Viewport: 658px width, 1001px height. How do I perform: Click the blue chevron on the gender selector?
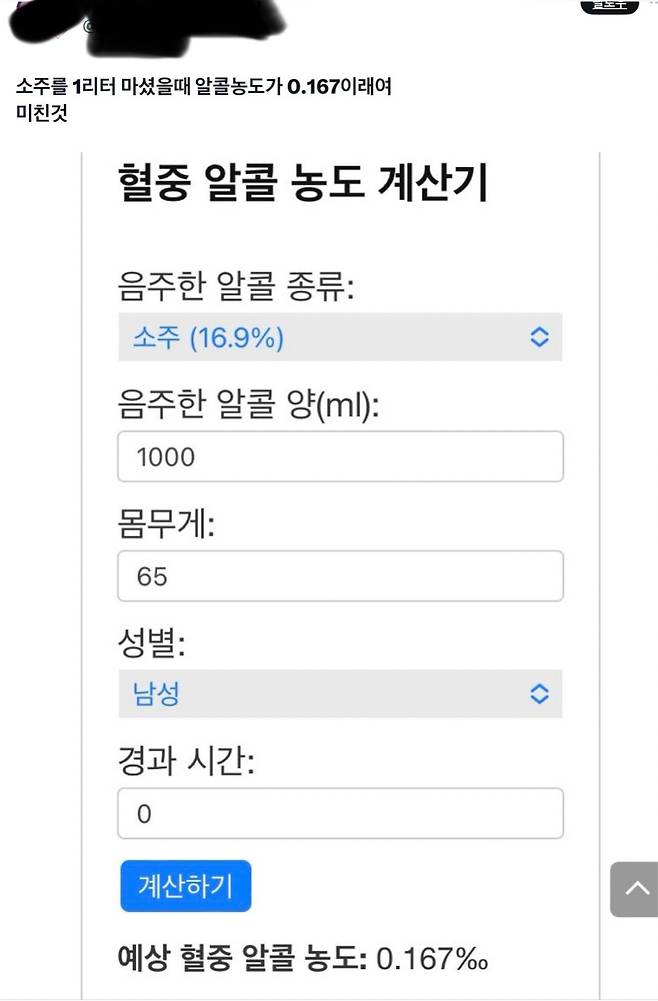(539, 693)
